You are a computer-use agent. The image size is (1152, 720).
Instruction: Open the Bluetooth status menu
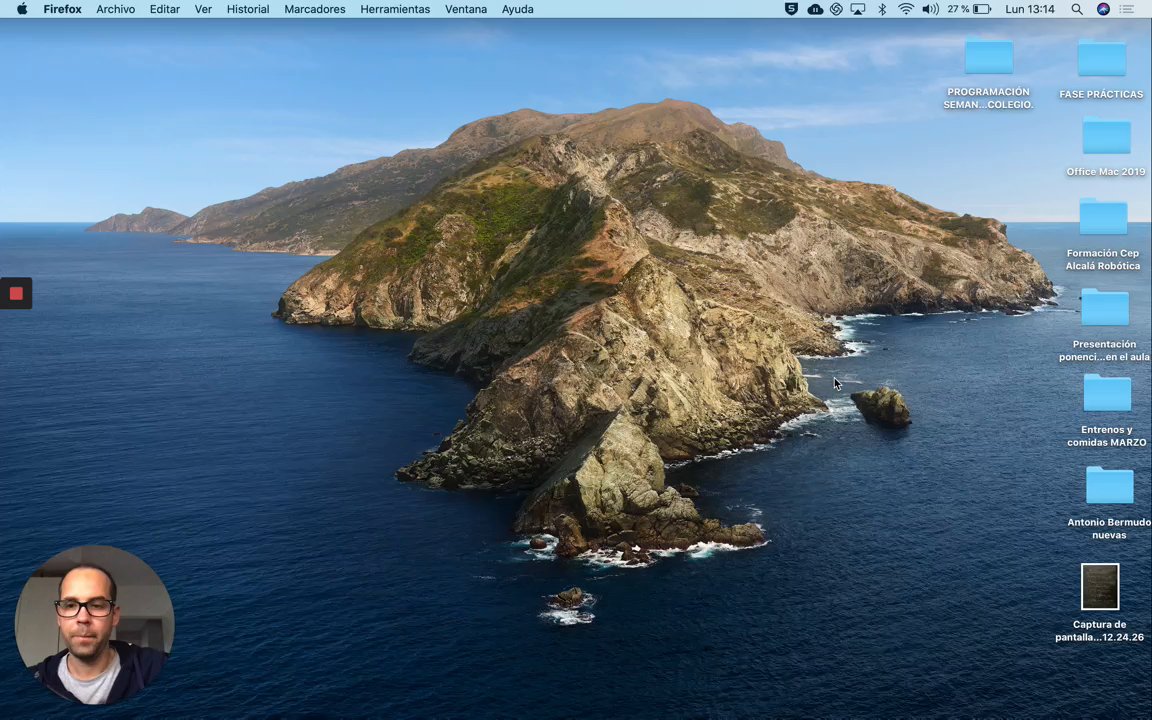[x=882, y=9]
